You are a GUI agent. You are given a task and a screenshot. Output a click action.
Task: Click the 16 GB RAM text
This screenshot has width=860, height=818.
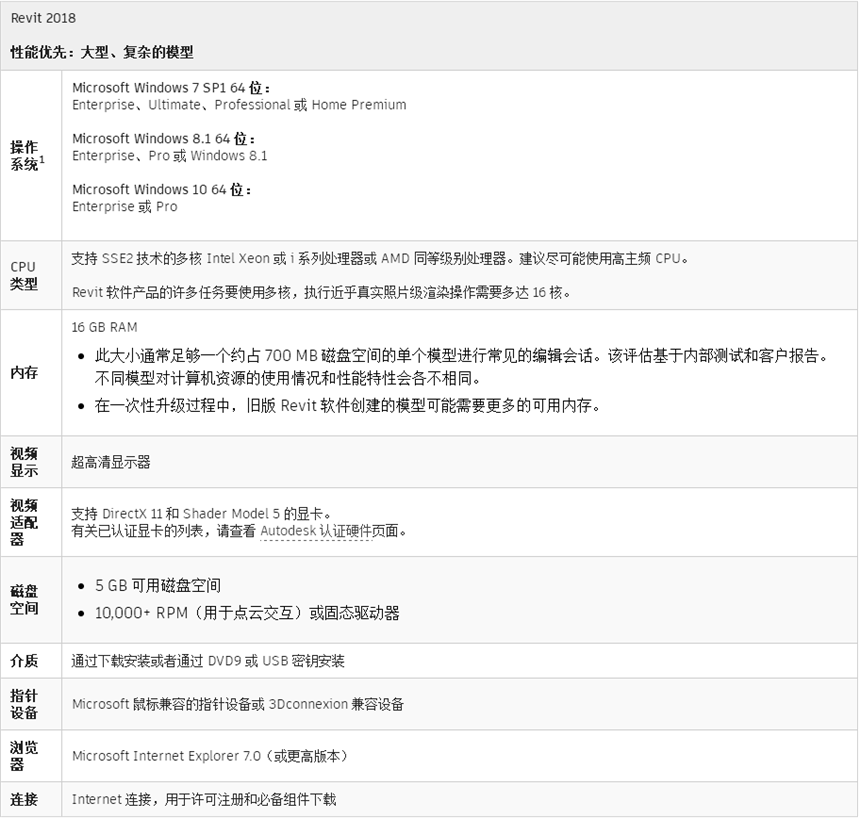(x=105, y=327)
